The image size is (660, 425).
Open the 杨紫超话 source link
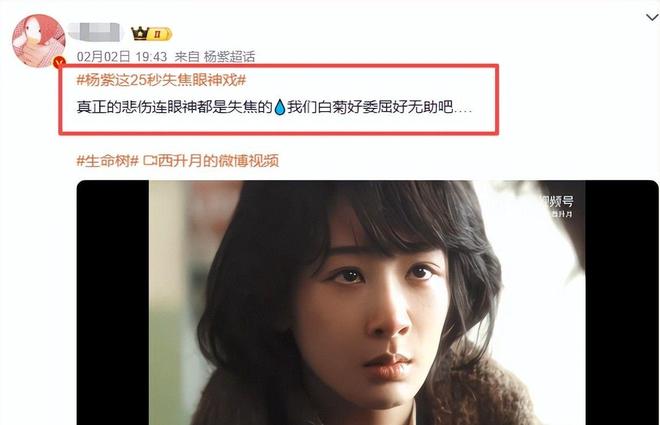coord(229,56)
